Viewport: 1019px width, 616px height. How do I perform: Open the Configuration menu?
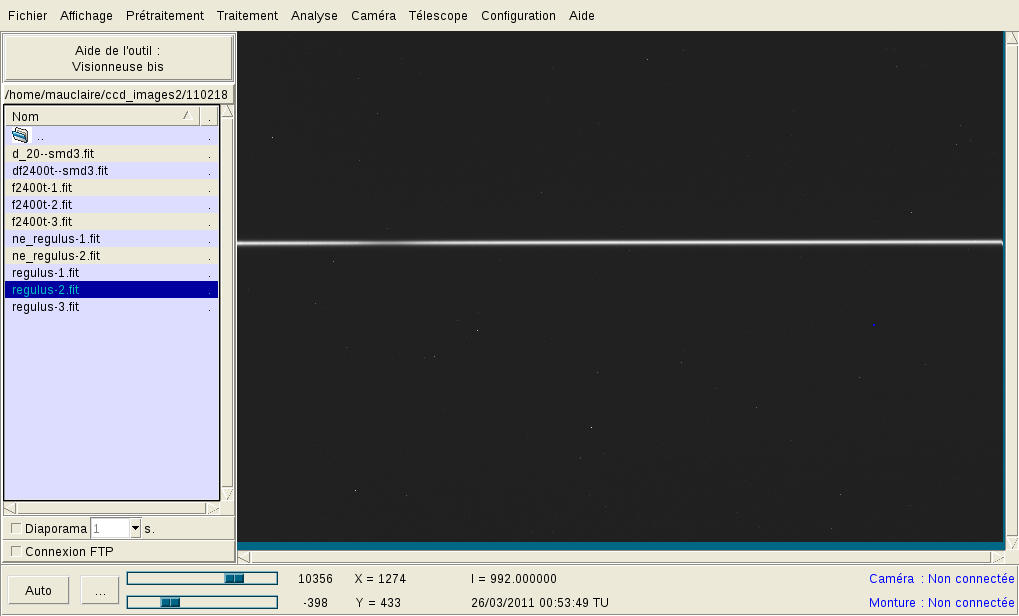coord(518,16)
